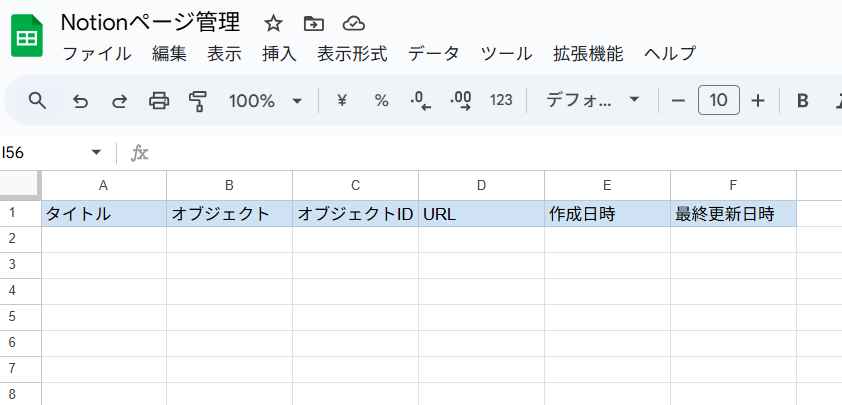Open the Google Sheets home icon
842x405 pixels.
click(x=27, y=36)
